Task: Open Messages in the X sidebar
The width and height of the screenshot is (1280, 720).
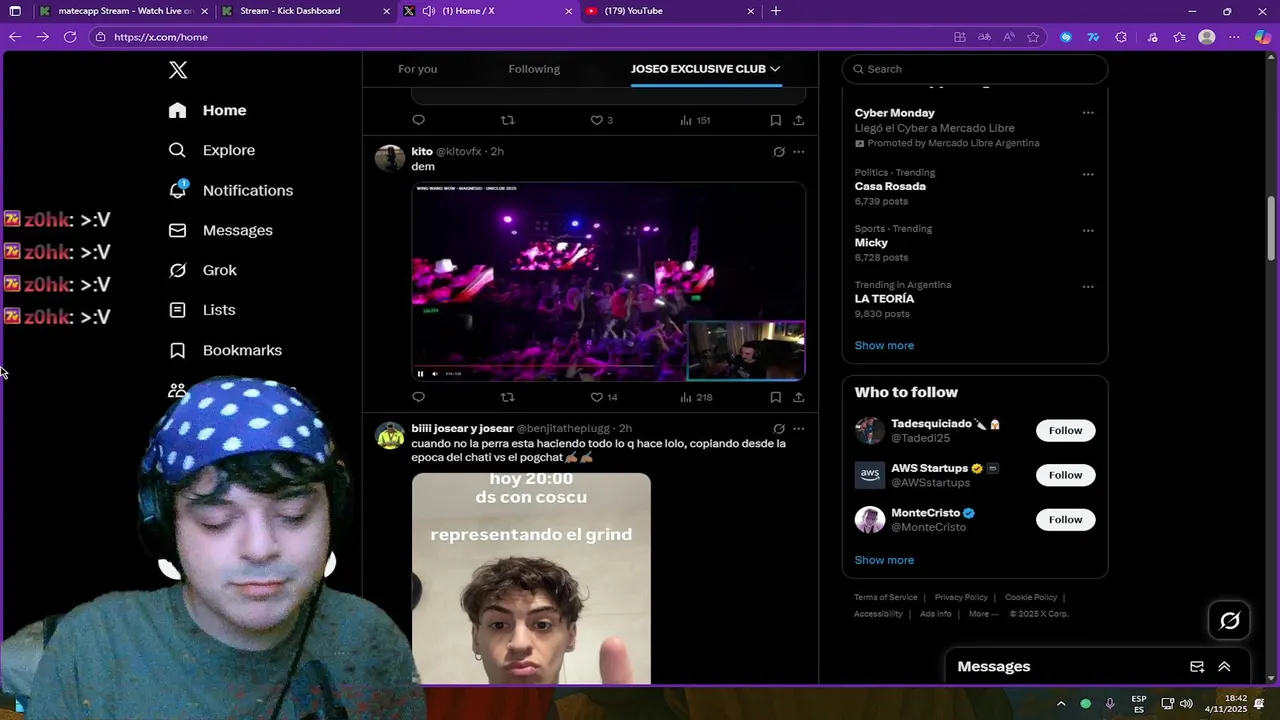Action: tap(220, 230)
